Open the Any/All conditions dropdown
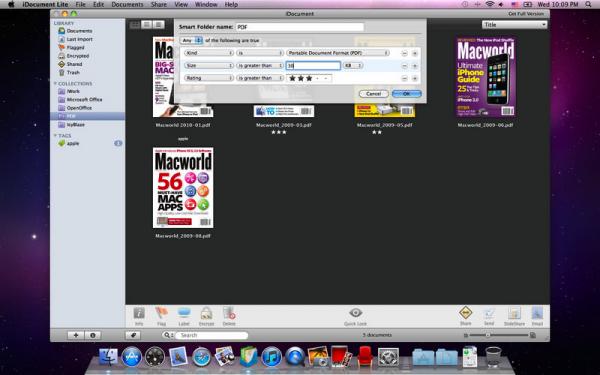Image resolution: width=600 pixels, height=375 pixels. pyautogui.click(x=191, y=40)
